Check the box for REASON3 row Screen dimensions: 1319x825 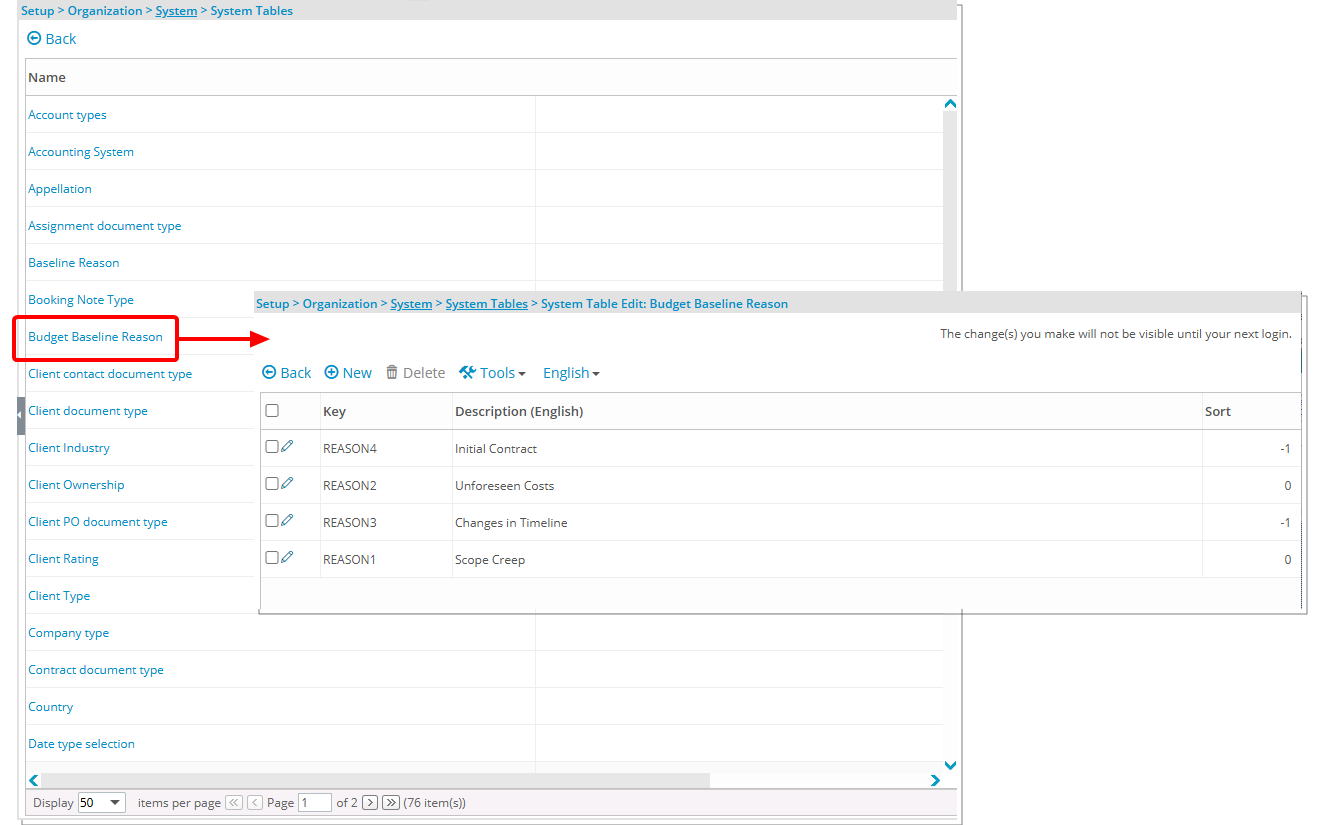tap(272, 521)
